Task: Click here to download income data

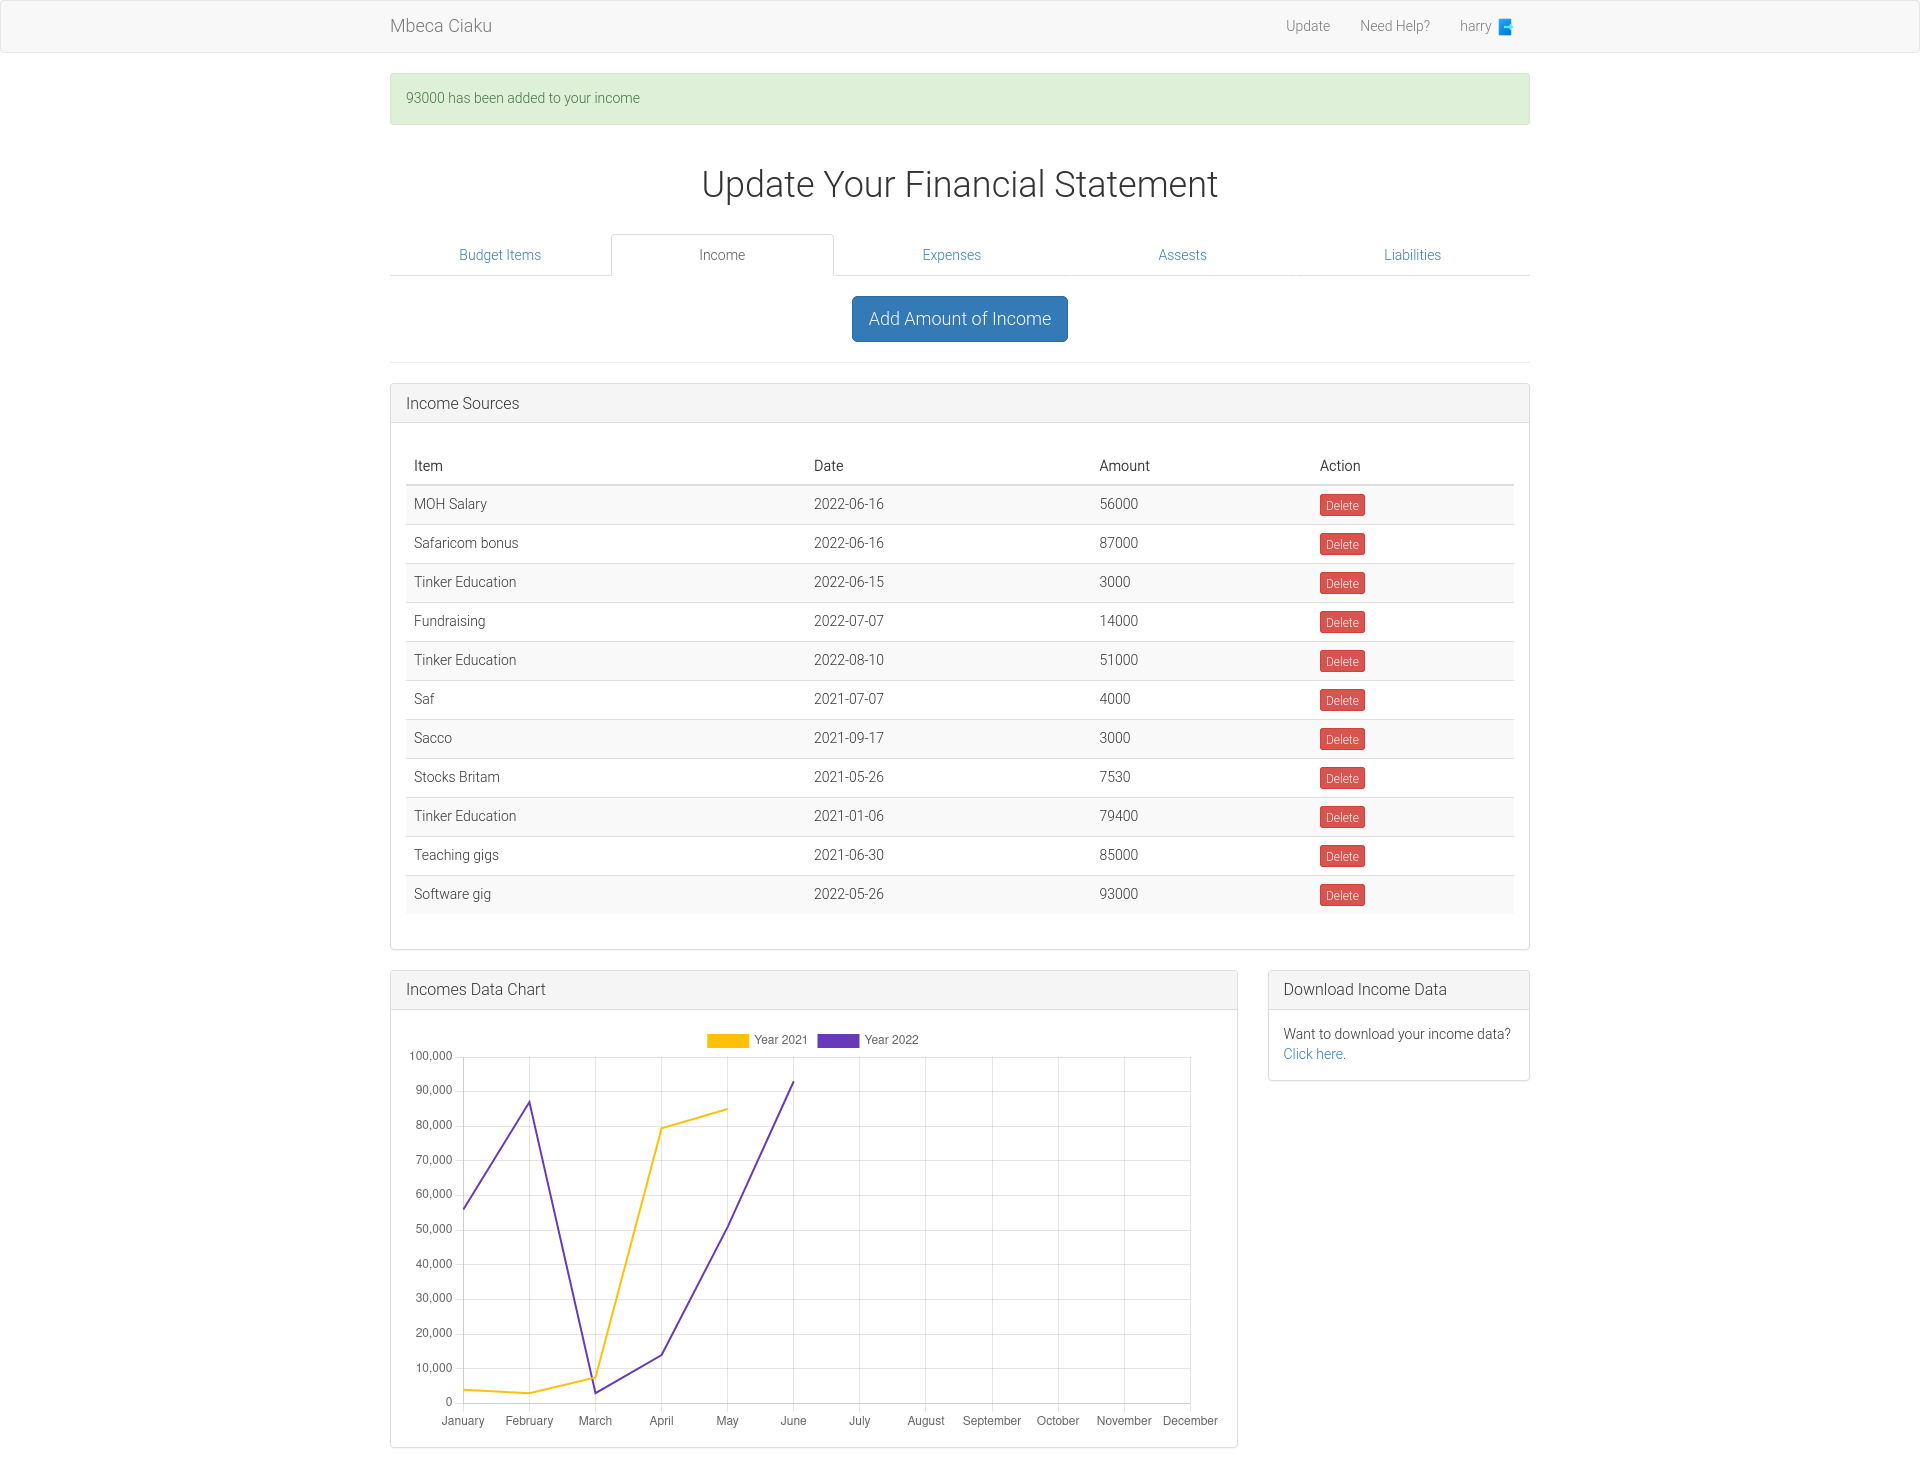Action: (x=1312, y=1054)
